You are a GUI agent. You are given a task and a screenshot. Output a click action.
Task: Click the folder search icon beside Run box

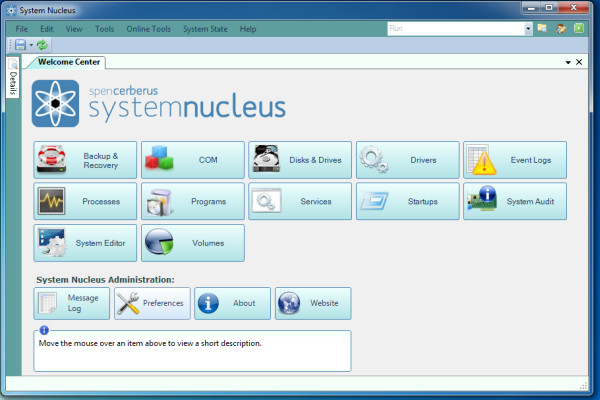pos(542,28)
